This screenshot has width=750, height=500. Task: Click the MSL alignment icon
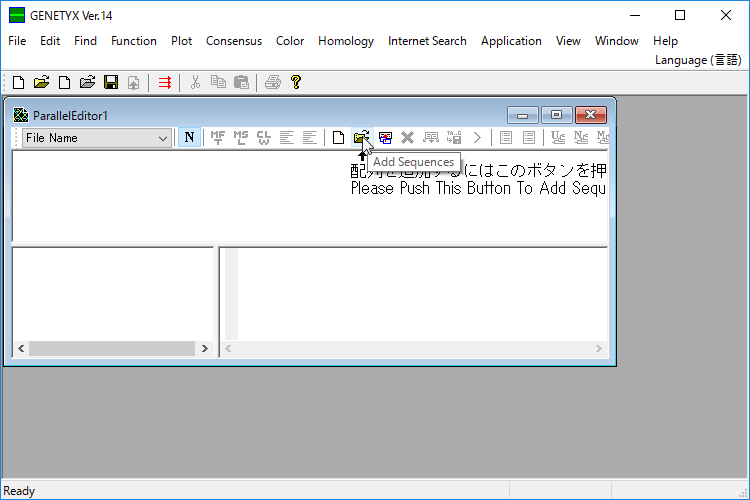(x=241, y=138)
